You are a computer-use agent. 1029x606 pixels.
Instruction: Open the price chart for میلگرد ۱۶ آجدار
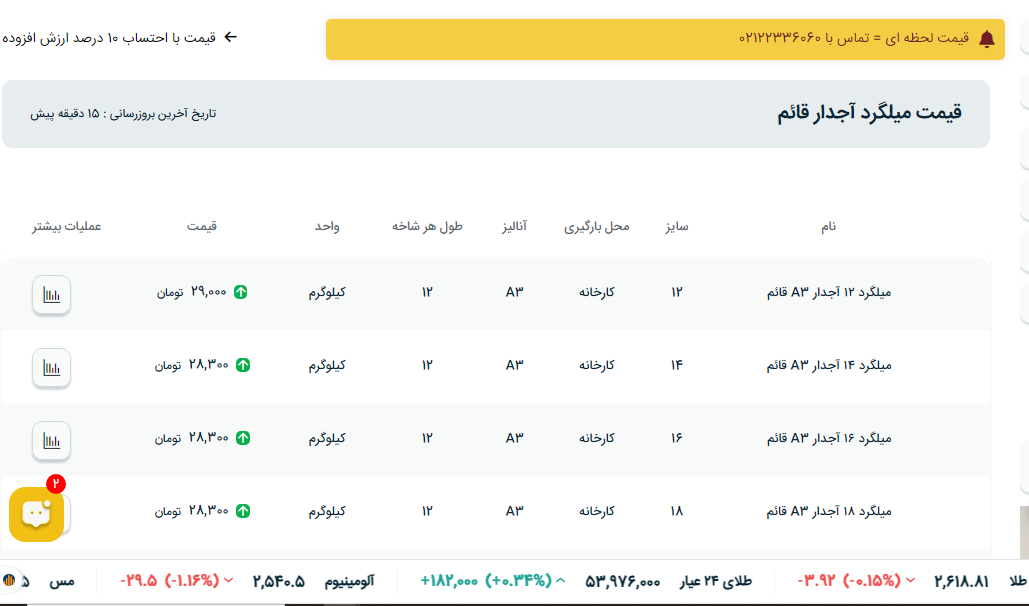point(51,440)
